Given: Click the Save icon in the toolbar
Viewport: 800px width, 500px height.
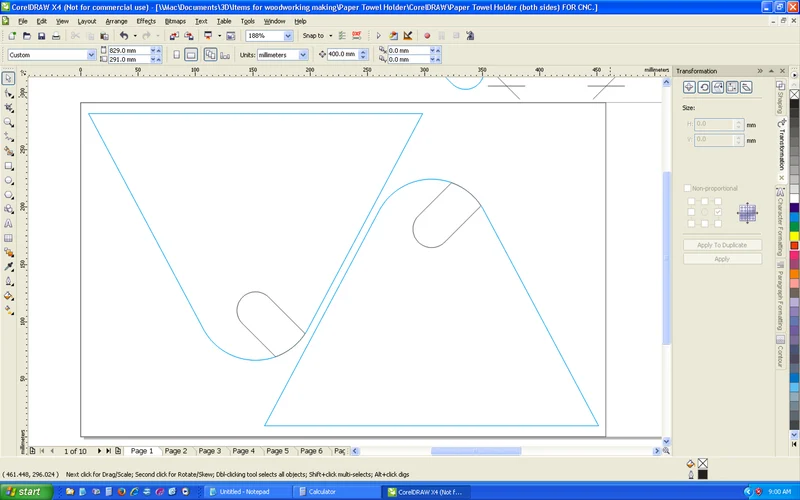Looking at the screenshot, I should 41,36.
